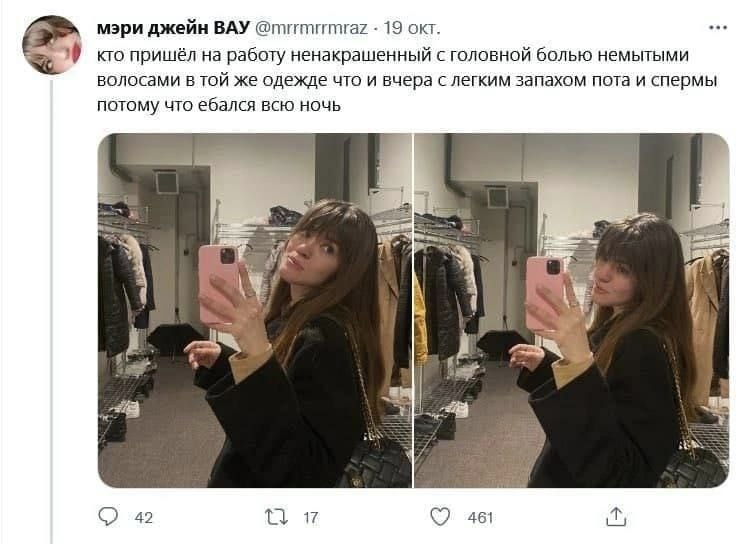Image resolution: width=748 pixels, height=544 pixels.
Task: Click the 42 replies count
Action: [x=144, y=518]
